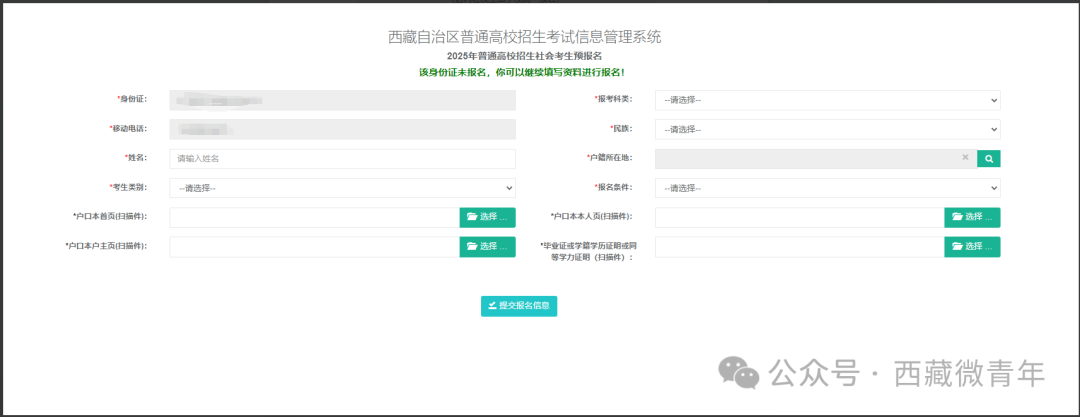Choose file for 毕业证或学籍学历证明 scan
The height and width of the screenshot is (417, 1080).
972,247
